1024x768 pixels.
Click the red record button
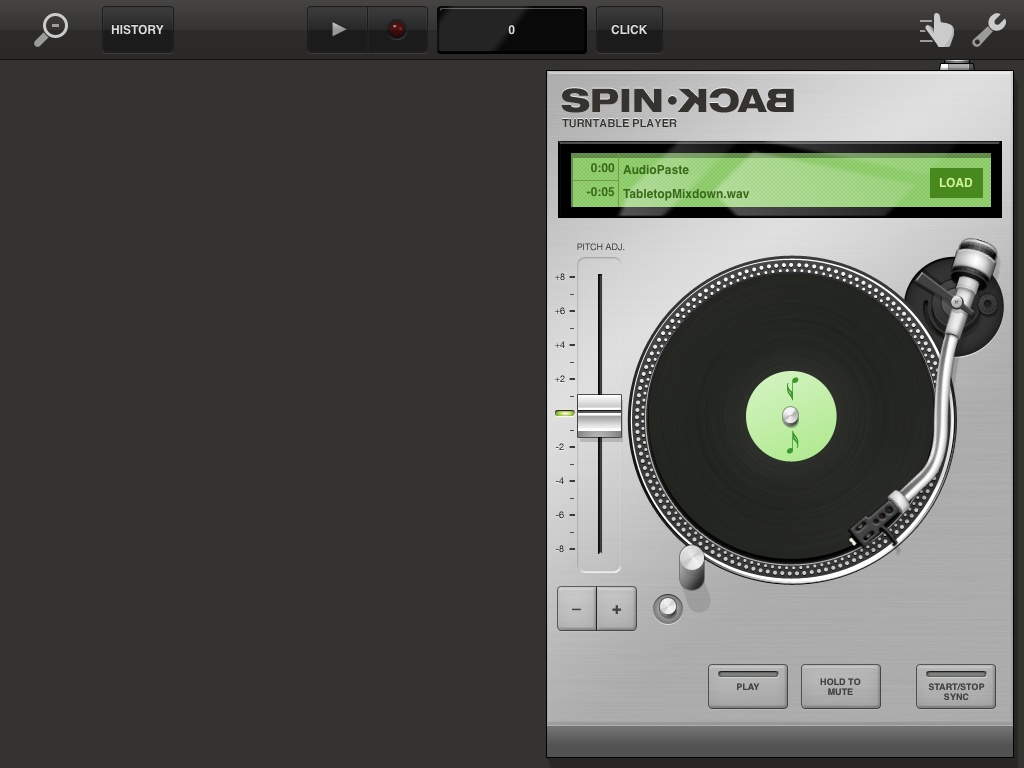(397, 29)
